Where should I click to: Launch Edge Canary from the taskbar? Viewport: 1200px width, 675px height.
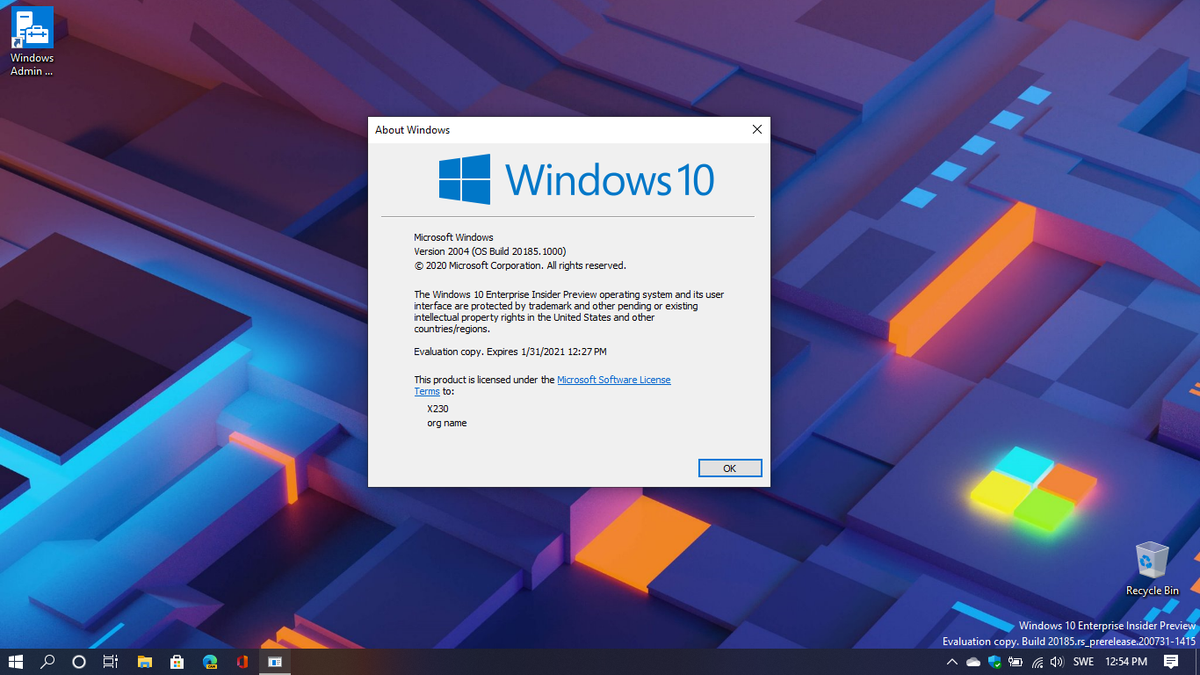pyautogui.click(x=210, y=662)
